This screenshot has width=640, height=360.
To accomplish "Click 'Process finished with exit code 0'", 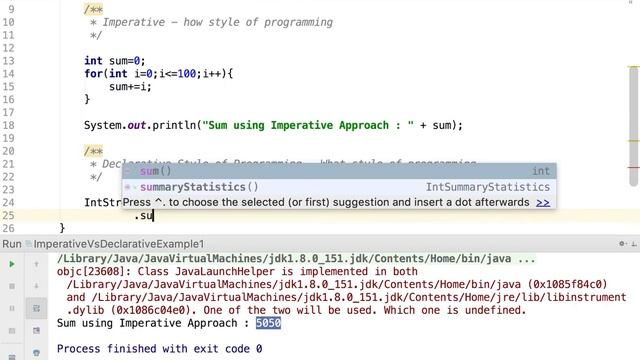I will (160, 349).
